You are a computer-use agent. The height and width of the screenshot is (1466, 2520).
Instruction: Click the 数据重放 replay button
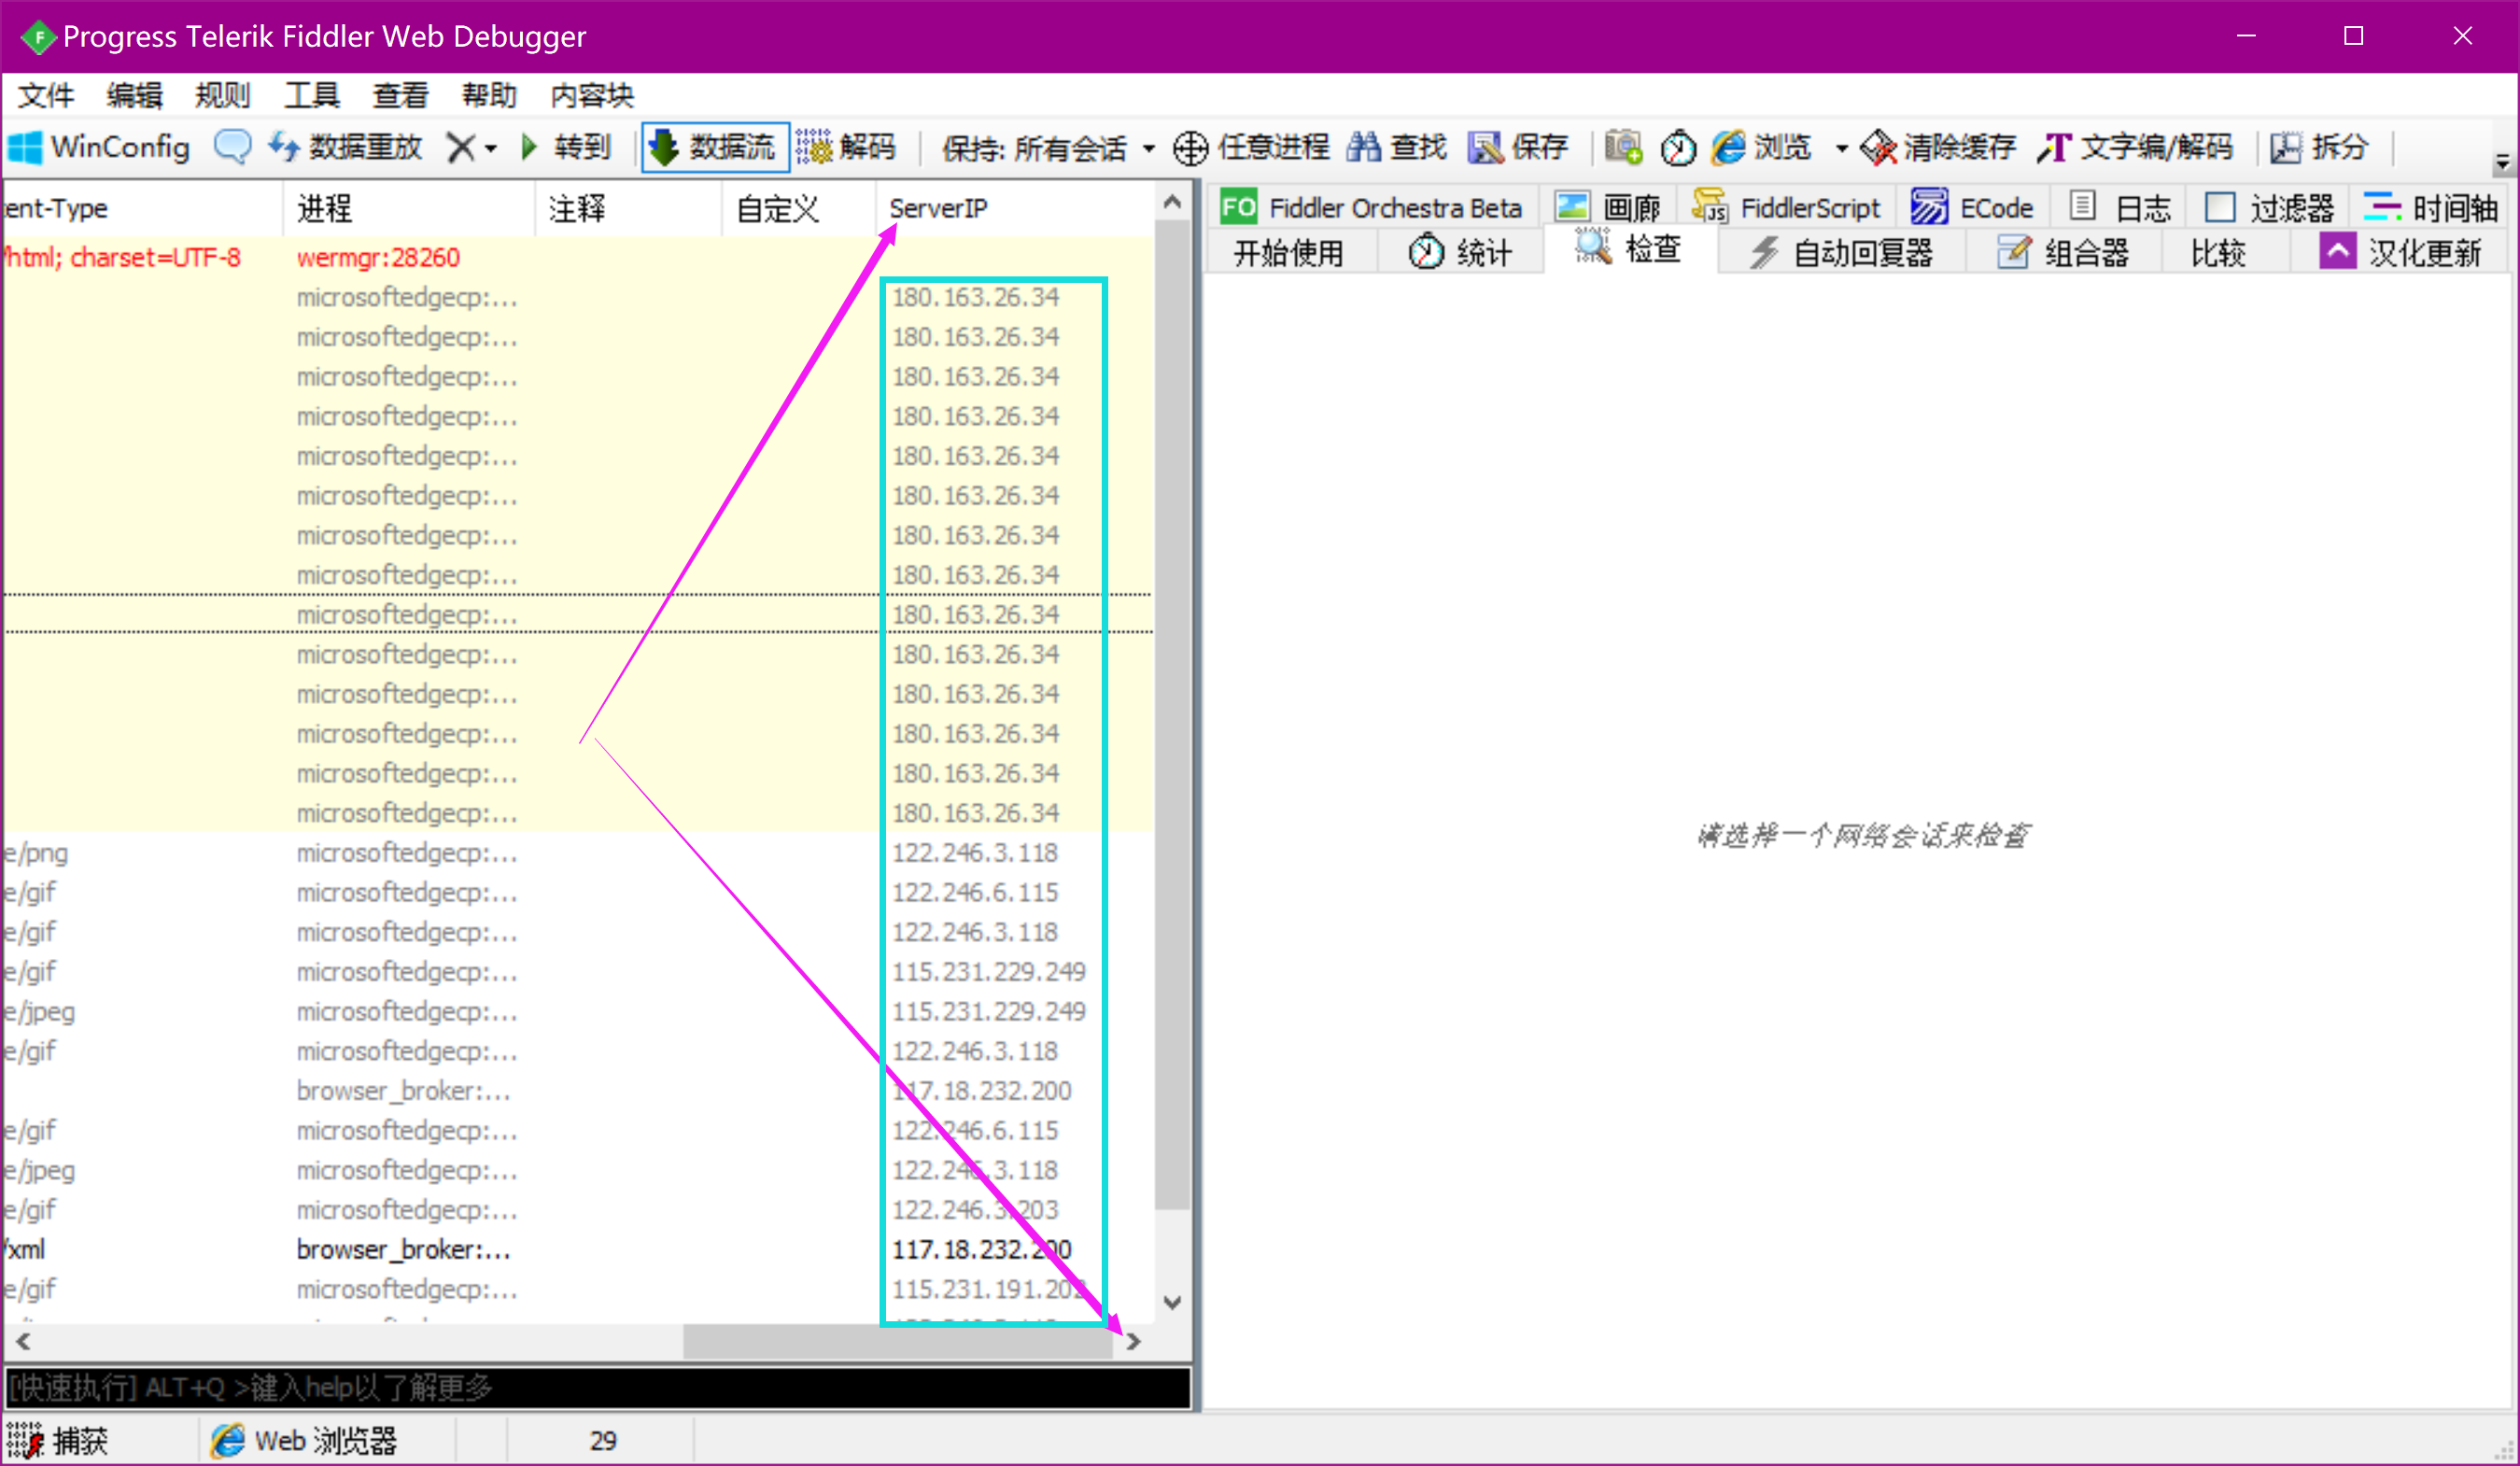pos(345,147)
